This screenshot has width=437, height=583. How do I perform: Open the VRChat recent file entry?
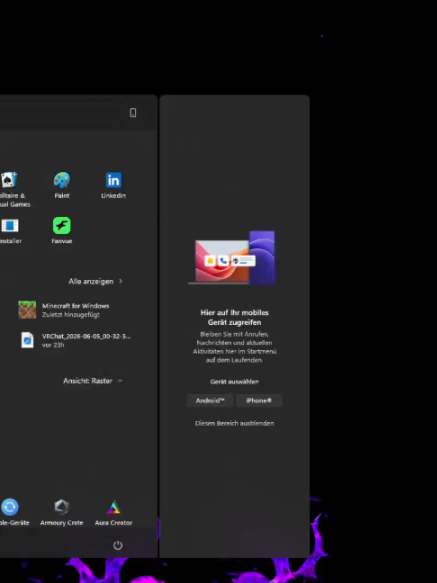point(74,340)
